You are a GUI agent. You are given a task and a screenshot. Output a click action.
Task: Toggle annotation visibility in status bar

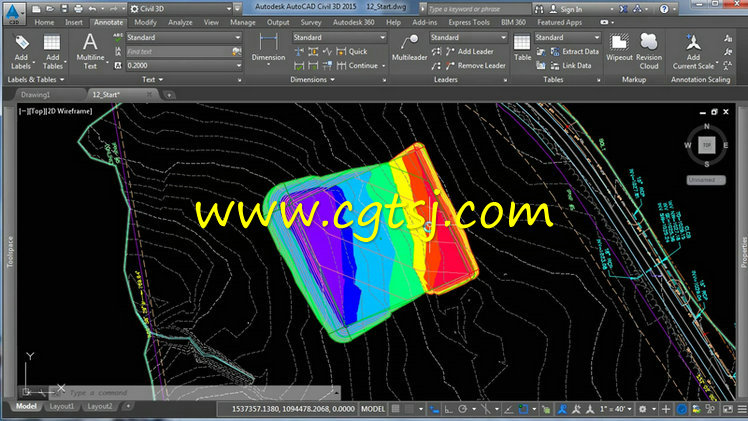(562, 409)
